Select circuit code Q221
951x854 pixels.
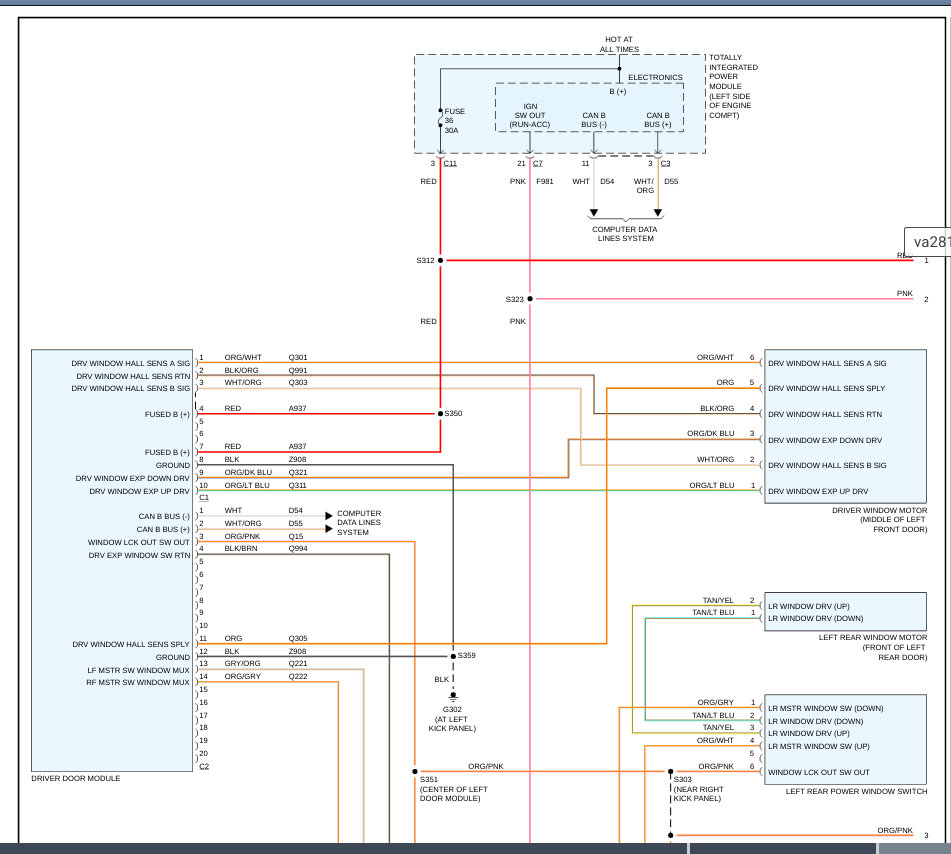pyautogui.click(x=298, y=664)
